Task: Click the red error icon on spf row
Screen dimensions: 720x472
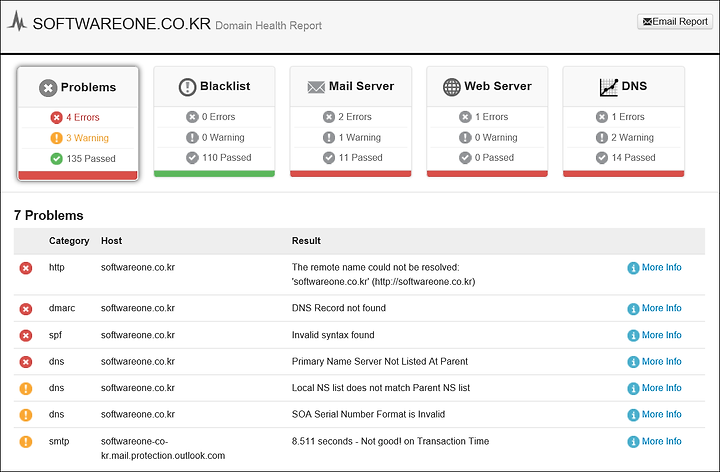Action: (26, 336)
